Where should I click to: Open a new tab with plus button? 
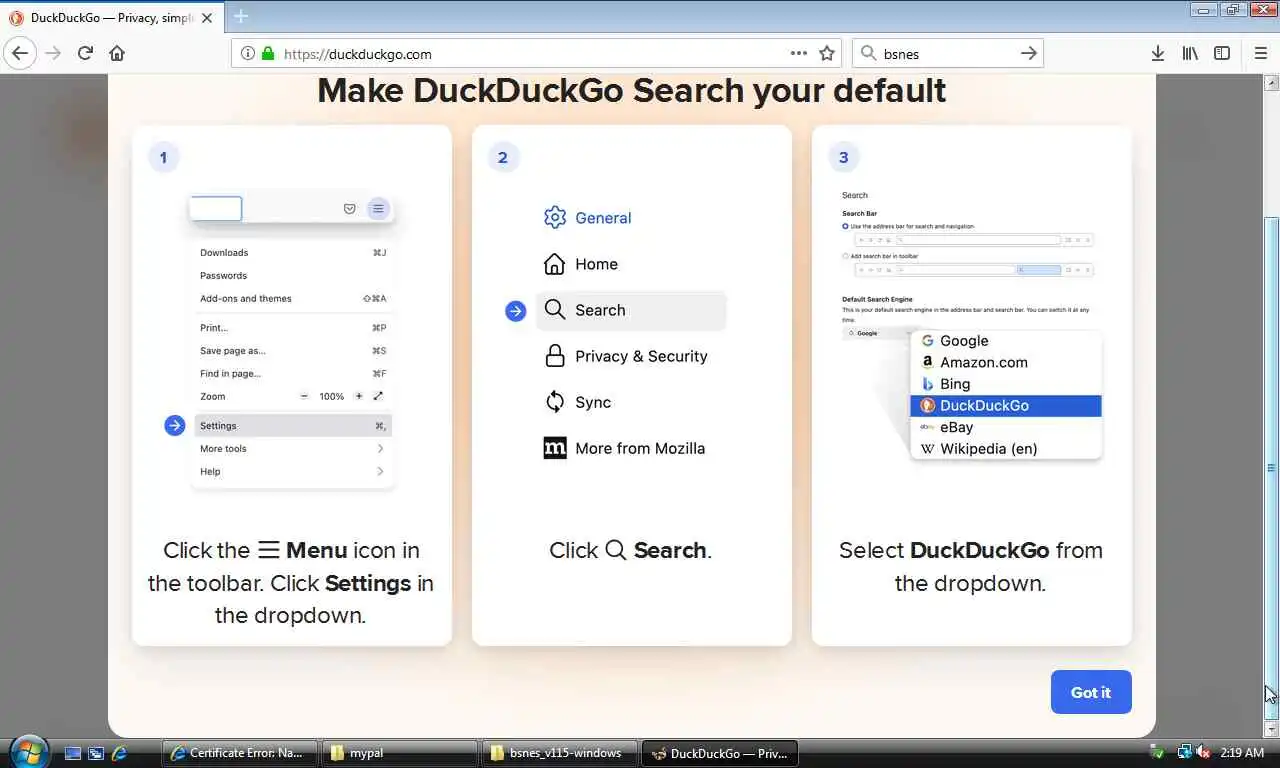[241, 16]
